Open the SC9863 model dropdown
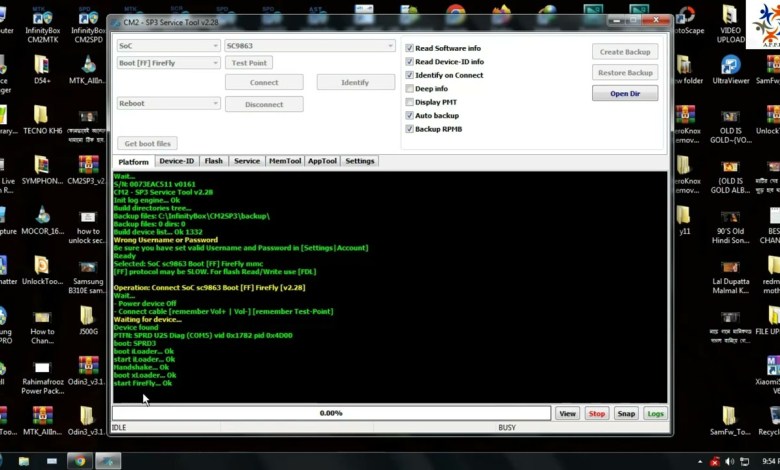The image size is (780, 470). [x=309, y=46]
